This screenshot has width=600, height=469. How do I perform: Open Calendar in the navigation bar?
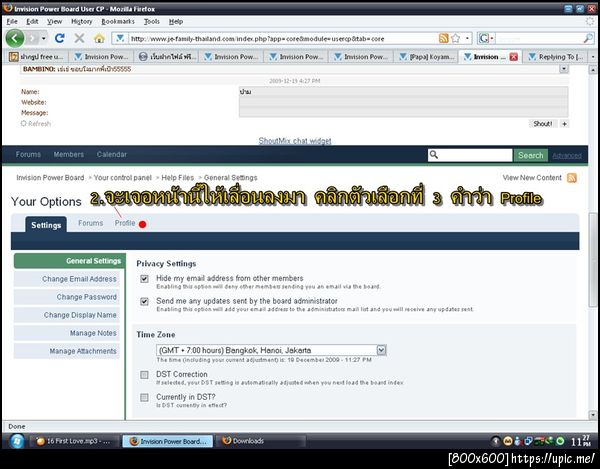tap(111, 155)
